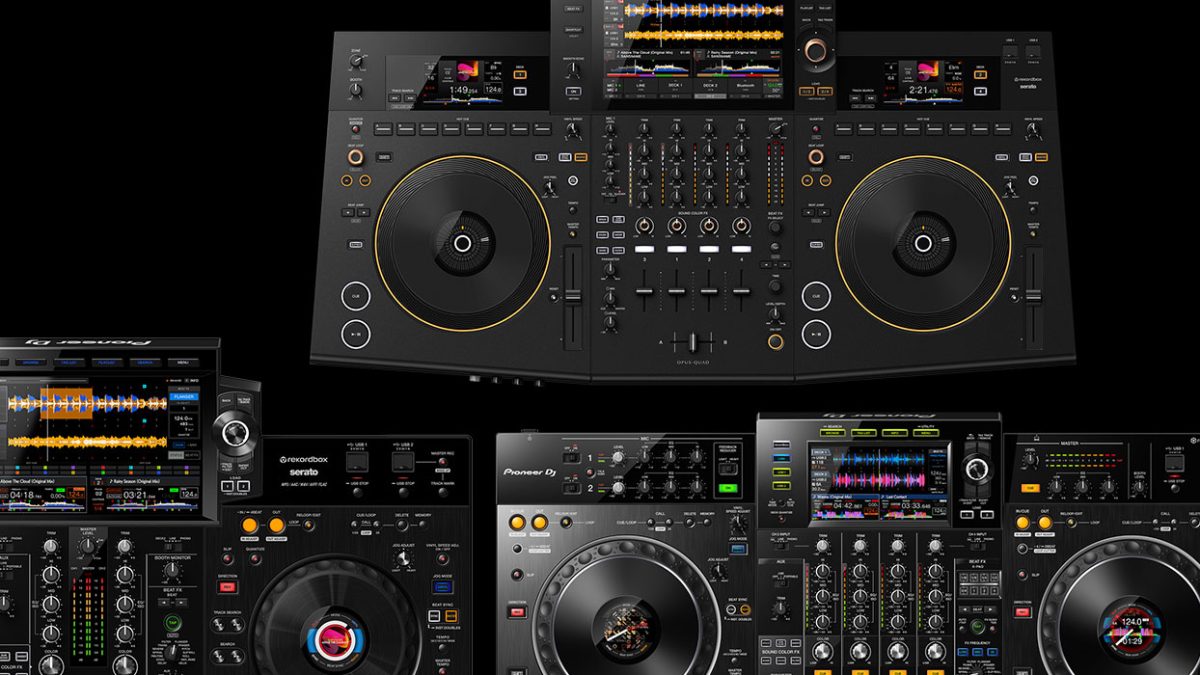Viewport: 1200px width, 675px height.
Task: Click the green Beat FX TAP button on the bottom-right controller
Action: pos(975,627)
